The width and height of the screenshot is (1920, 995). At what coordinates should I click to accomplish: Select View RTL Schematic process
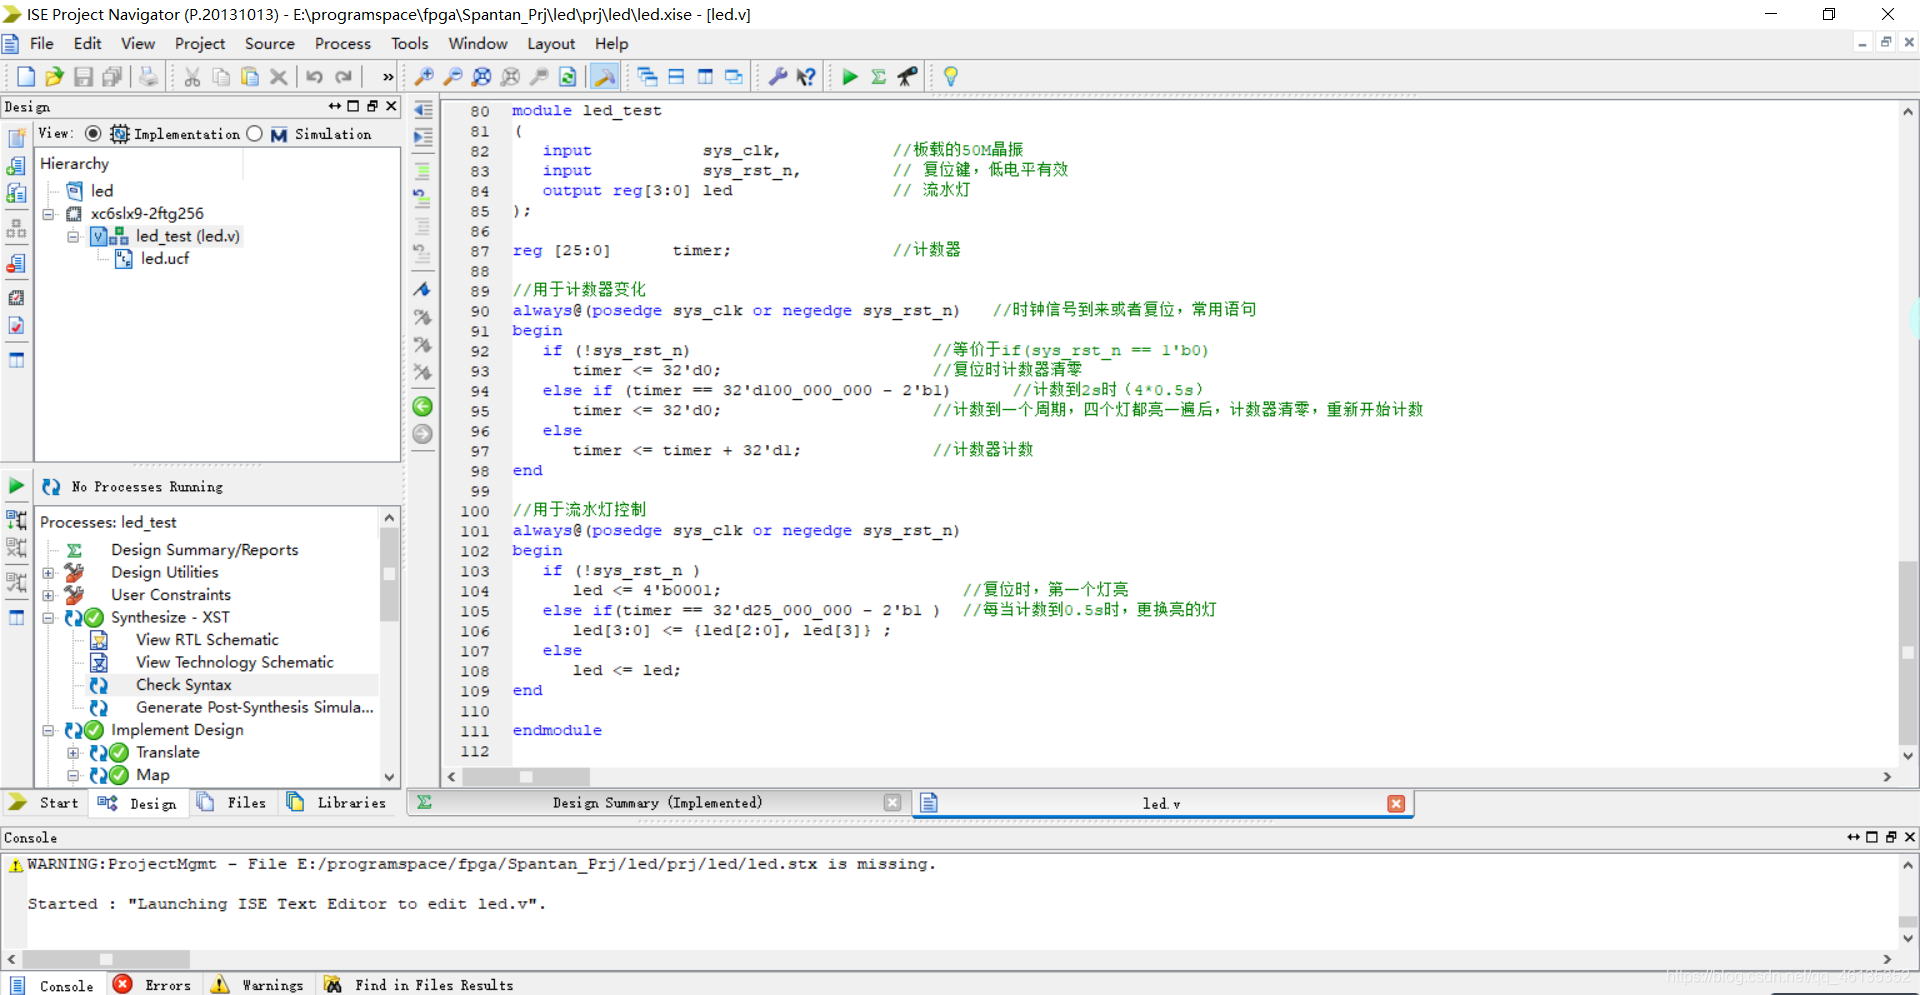pyautogui.click(x=207, y=640)
